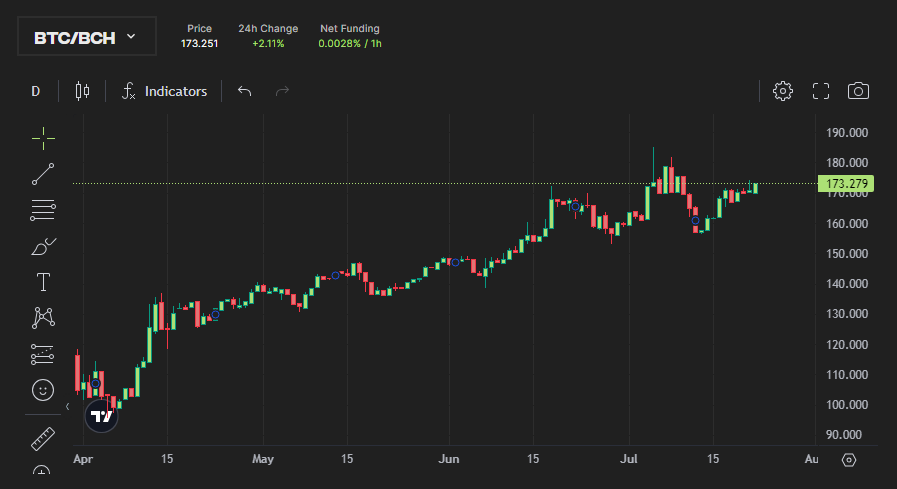897x489 pixels.
Task: Select the Text annotation tool
Action: (43, 282)
